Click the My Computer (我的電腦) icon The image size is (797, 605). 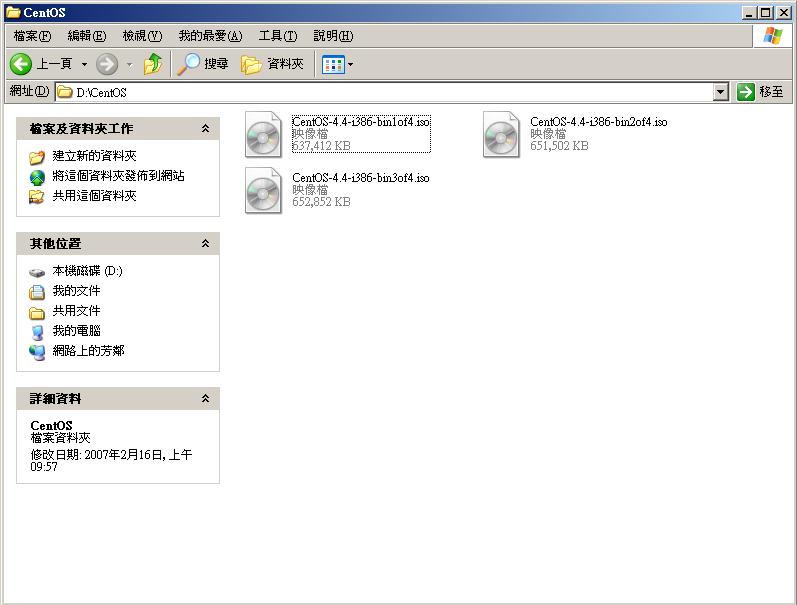[37, 332]
